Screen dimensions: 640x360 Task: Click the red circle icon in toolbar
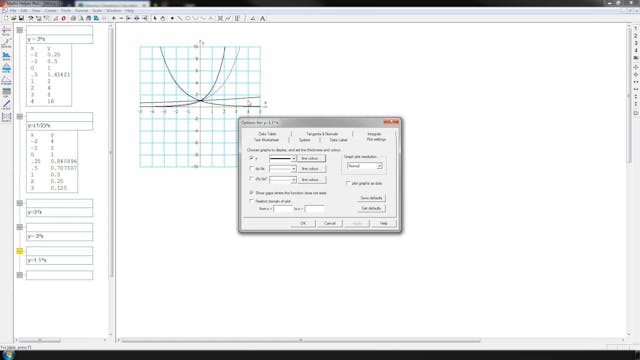tap(64, 18)
